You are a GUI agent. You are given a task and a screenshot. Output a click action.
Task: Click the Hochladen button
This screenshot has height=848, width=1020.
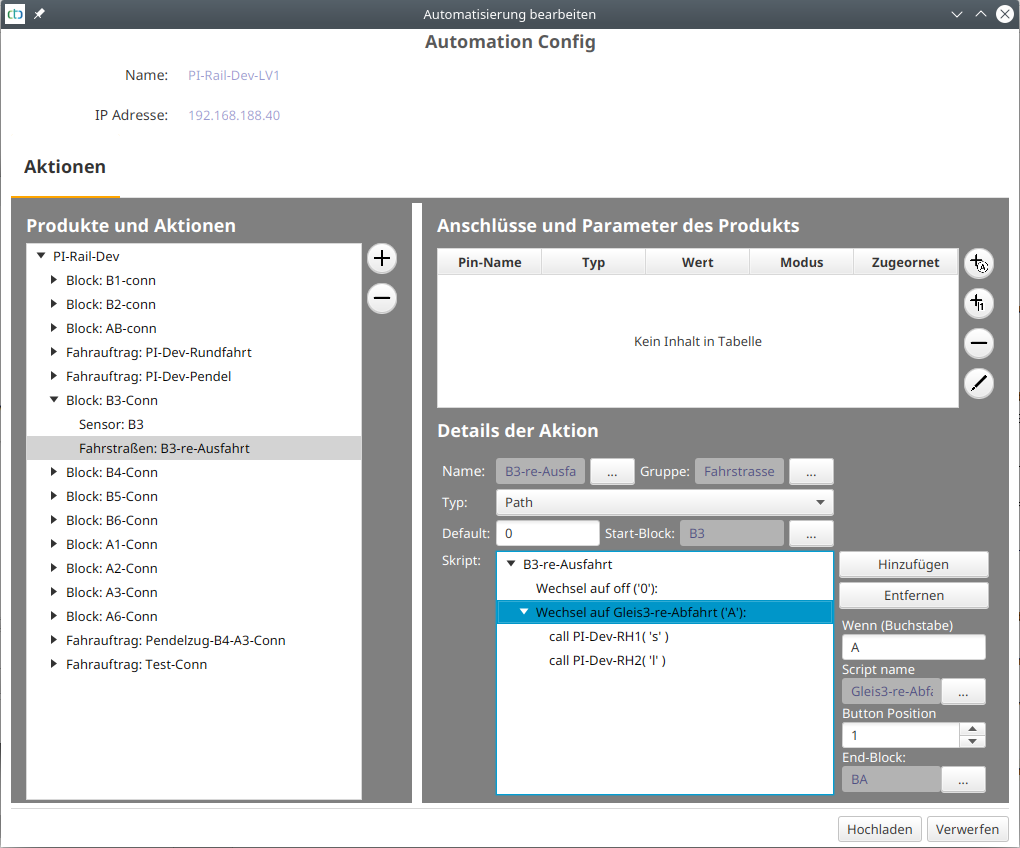[x=879, y=829]
